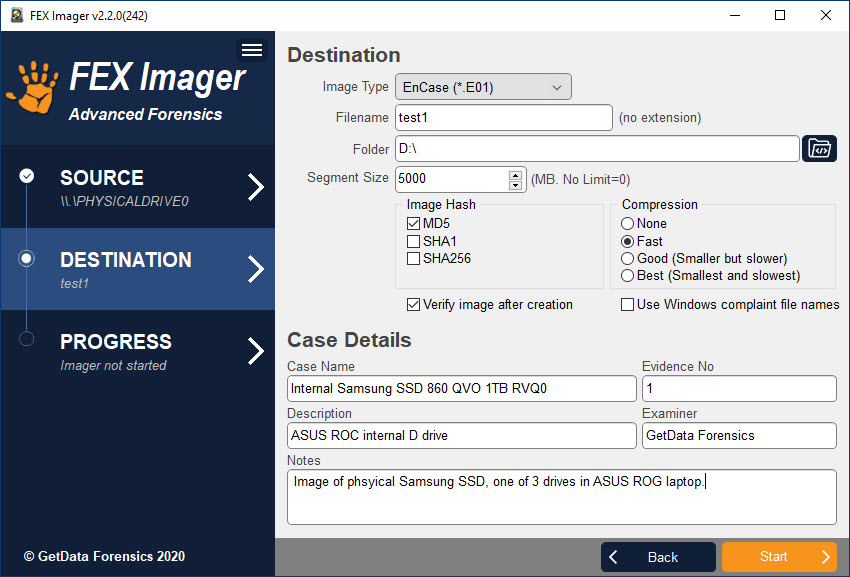
Task: Toggle Verify image after creation
Action: pyautogui.click(x=413, y=305)
